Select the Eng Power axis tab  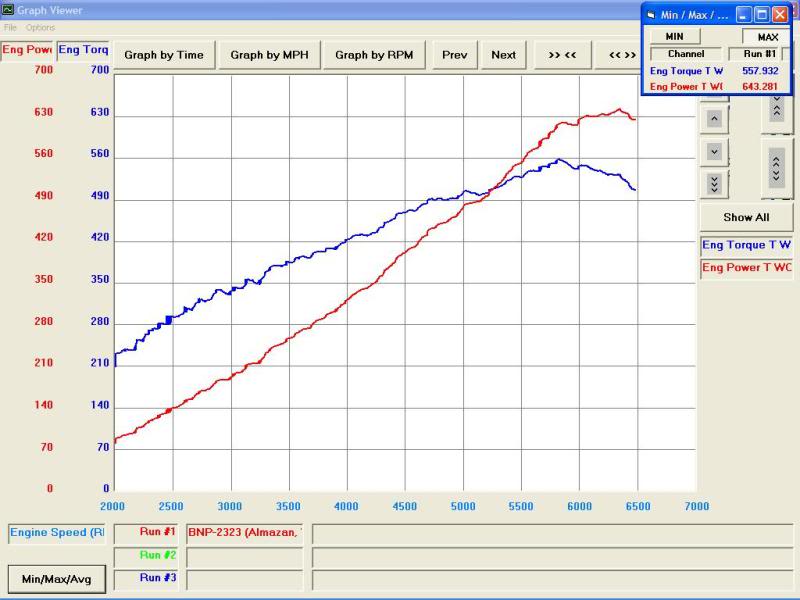pyautogui.click(x=27, y=50)
